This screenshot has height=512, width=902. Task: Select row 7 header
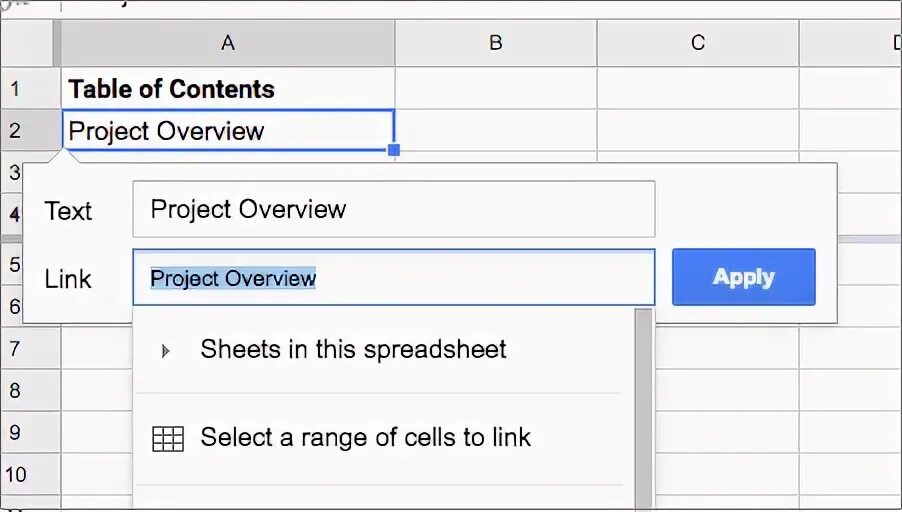(x=15, y=350)
